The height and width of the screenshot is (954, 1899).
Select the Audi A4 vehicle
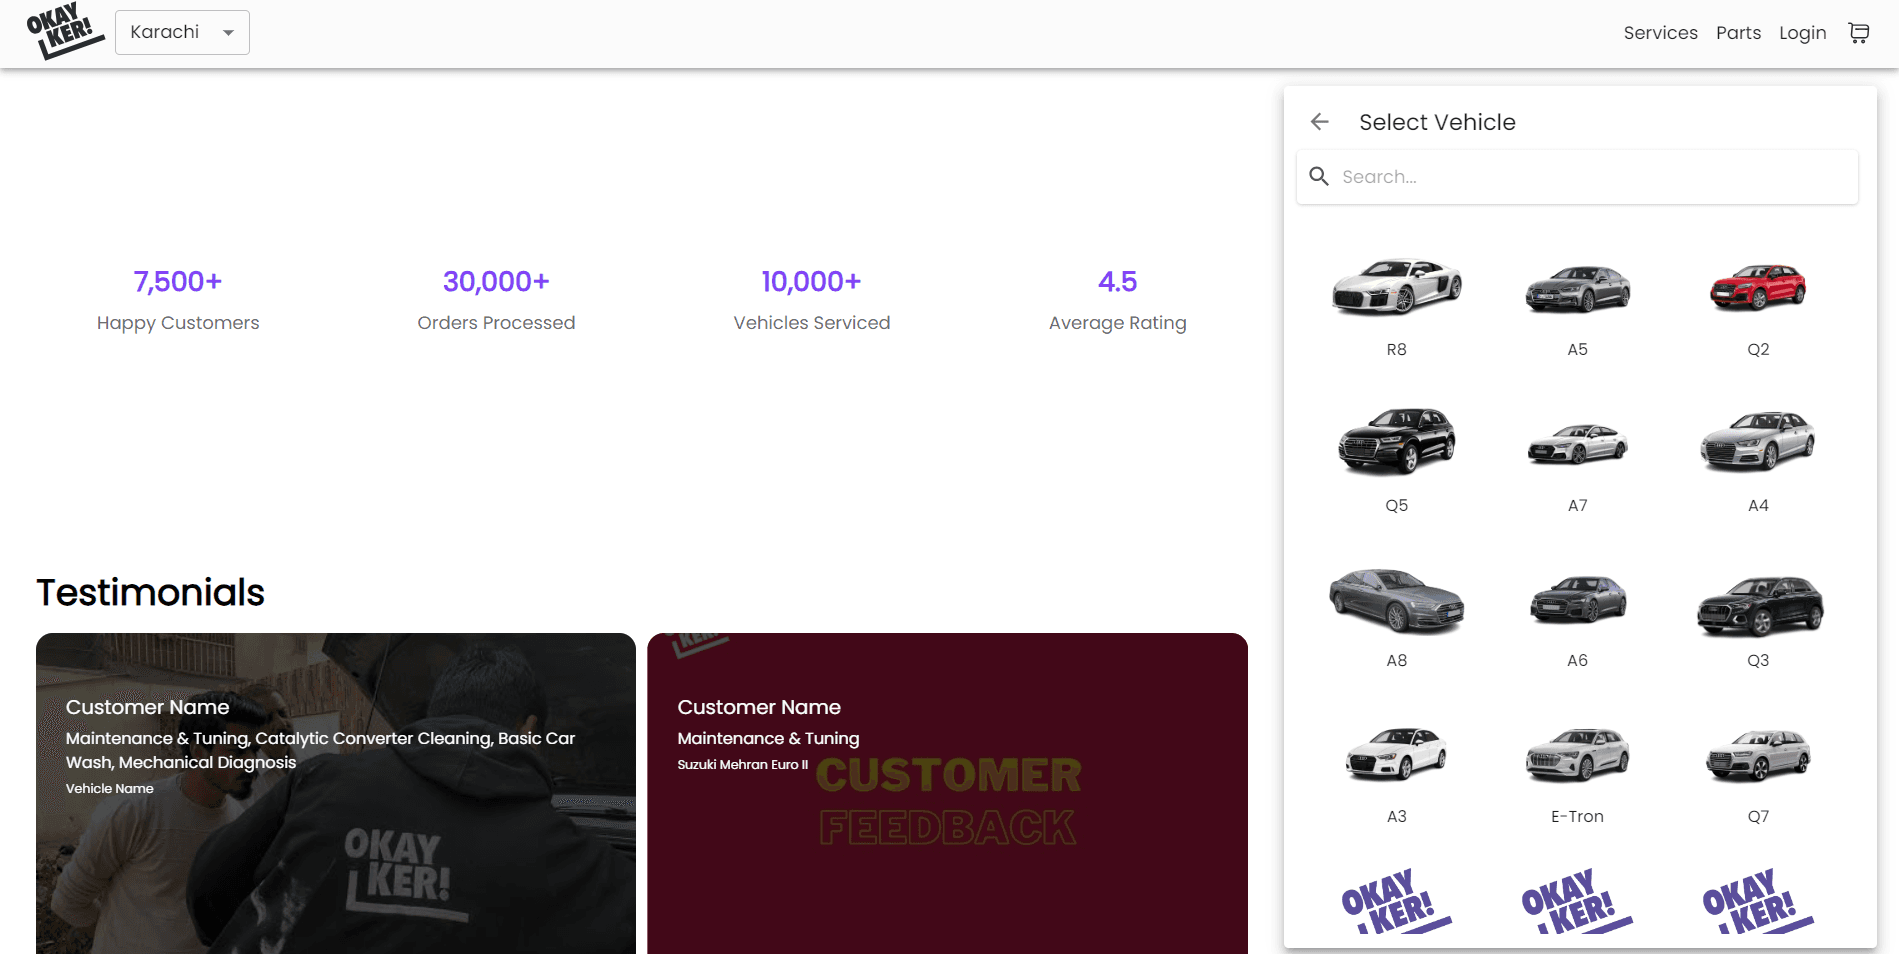pos(1758,460)
